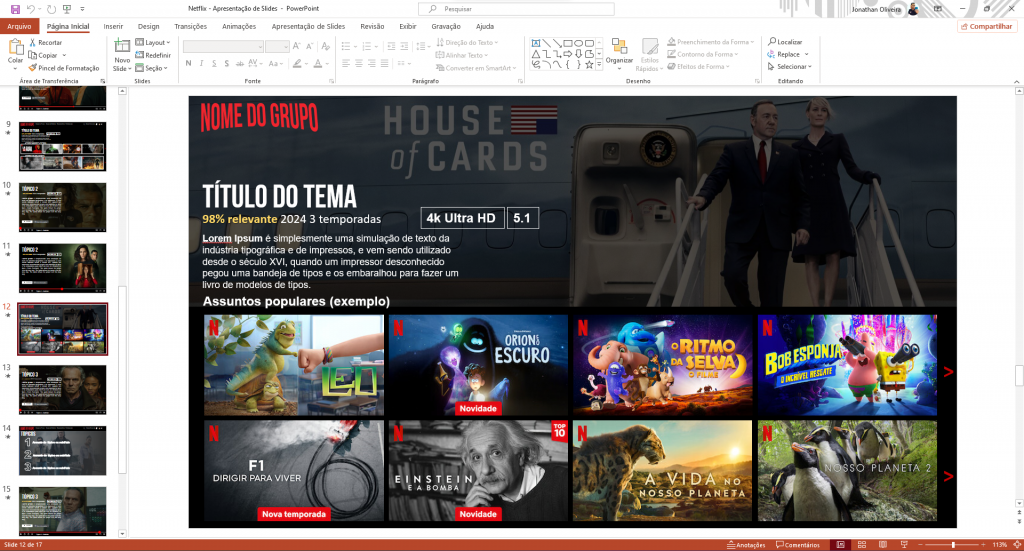Toggle Normal view button in status bar
Screen dimensions: 1024x551
[x=840, y=545]
